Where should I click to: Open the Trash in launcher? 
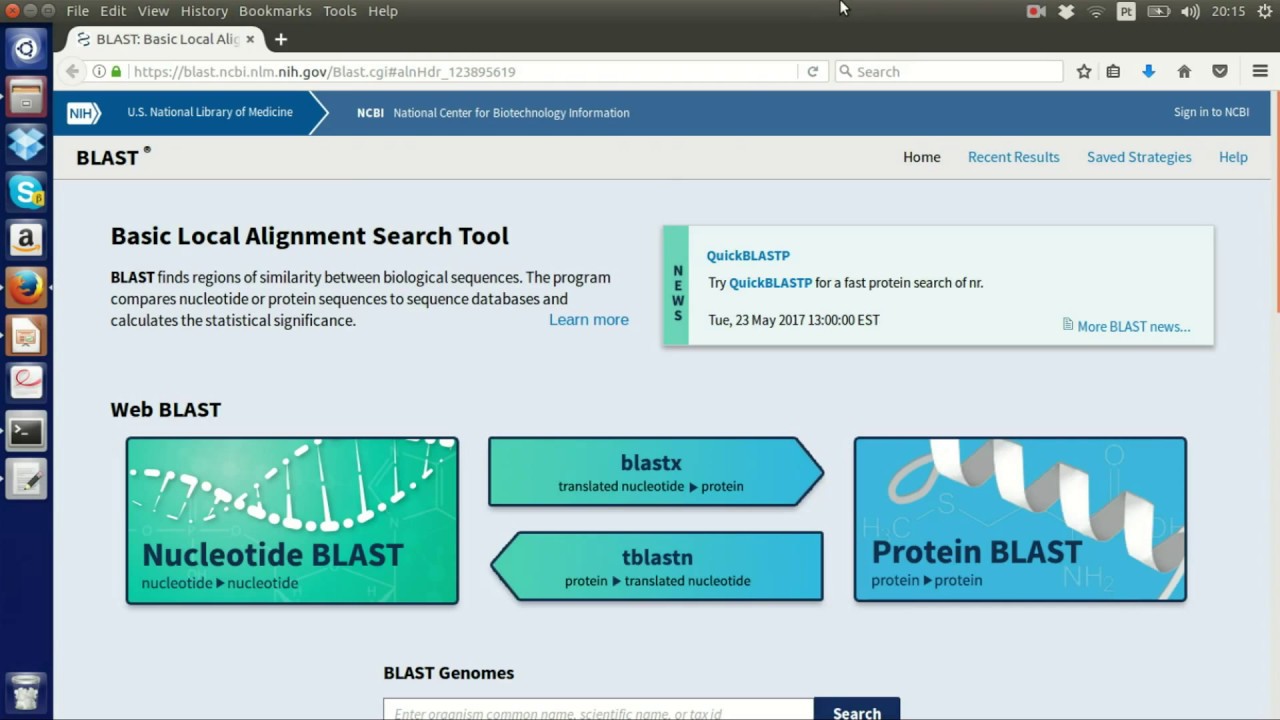pos(26,692)
